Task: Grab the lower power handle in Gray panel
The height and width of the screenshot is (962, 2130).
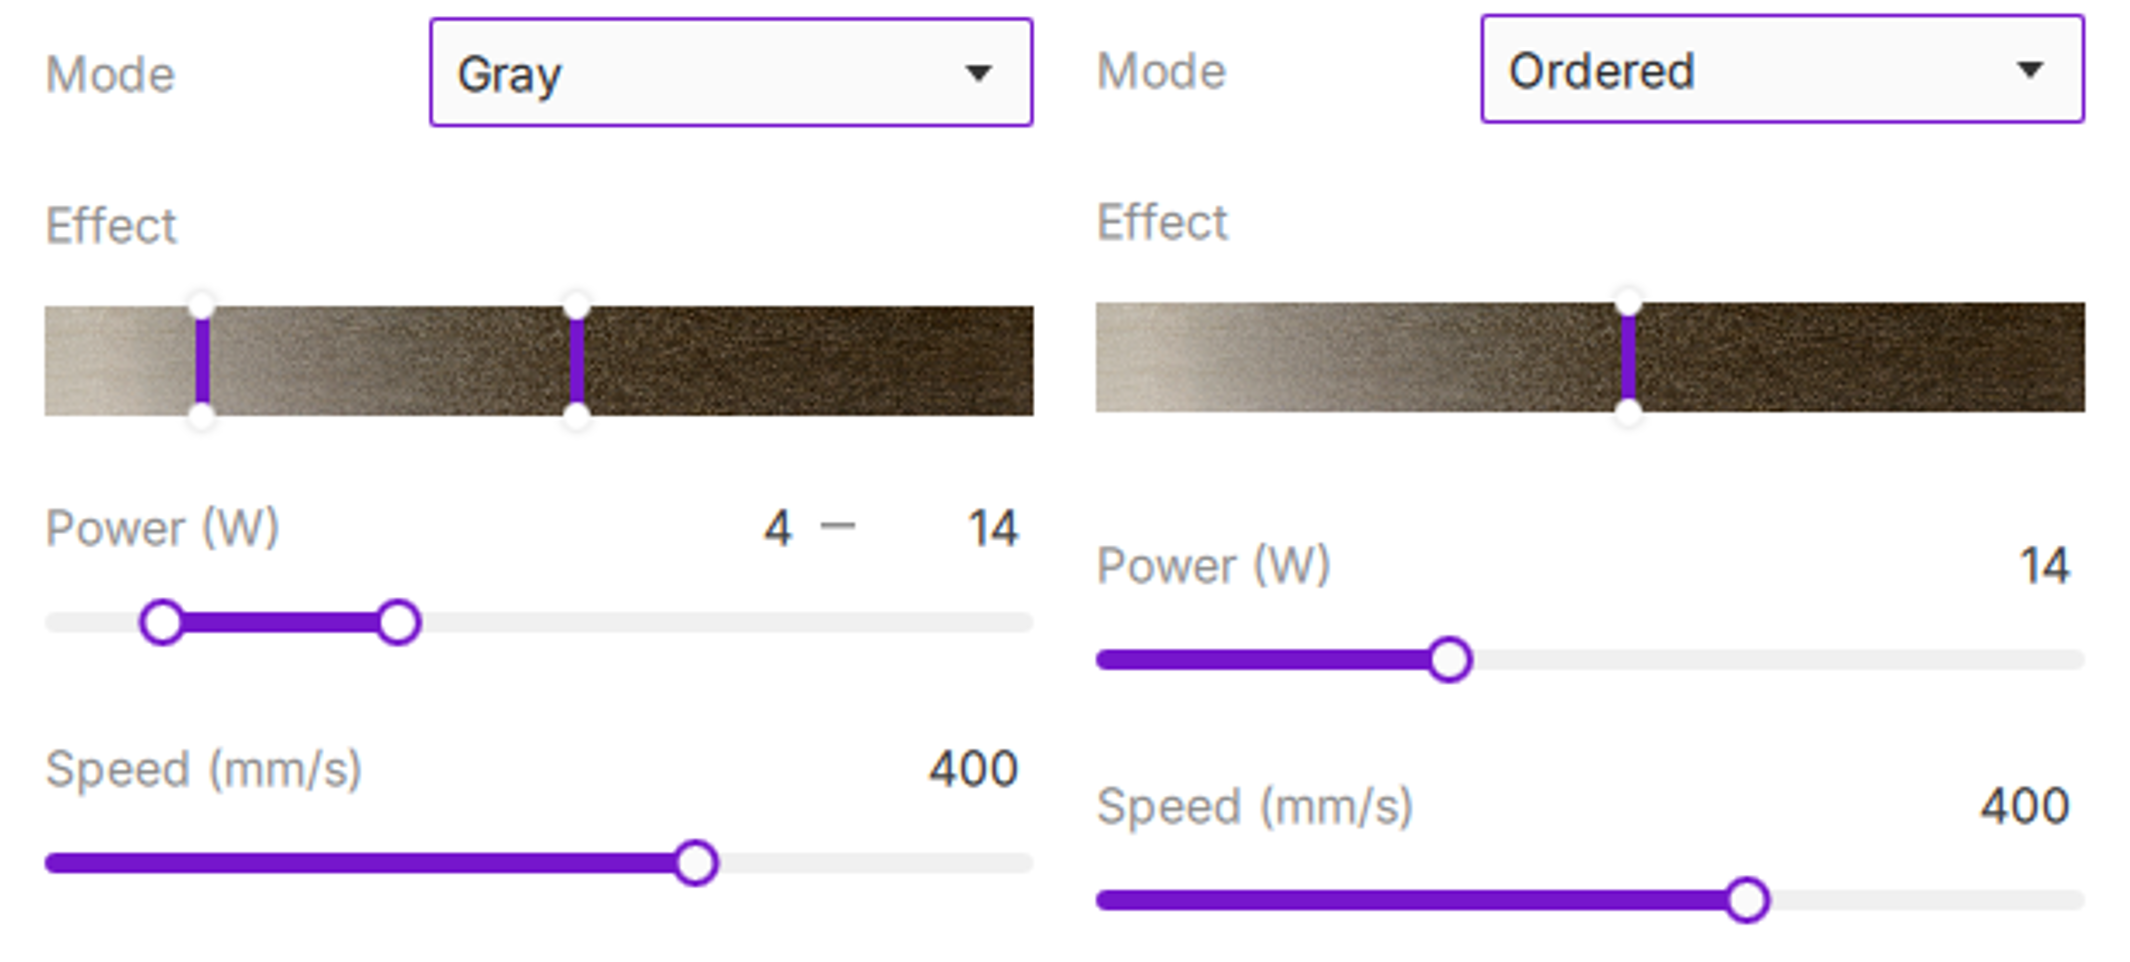Action: point(162,622)
